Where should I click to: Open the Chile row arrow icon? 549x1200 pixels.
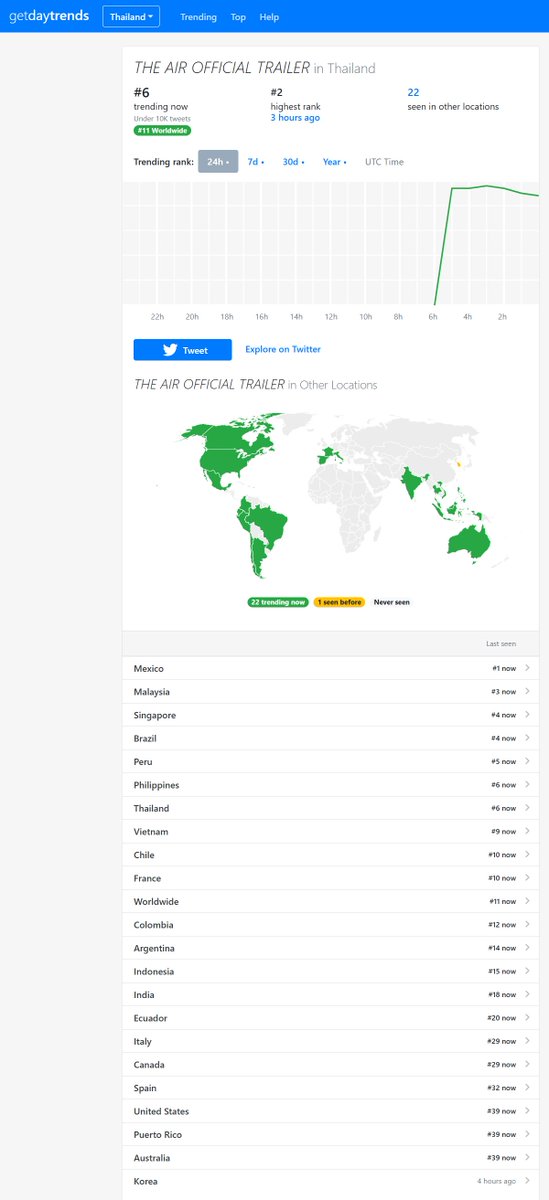pos(527,855)
